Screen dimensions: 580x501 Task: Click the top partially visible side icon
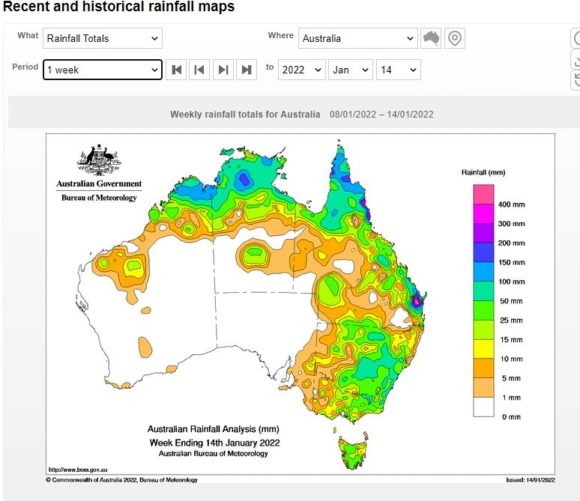[576, 38]
